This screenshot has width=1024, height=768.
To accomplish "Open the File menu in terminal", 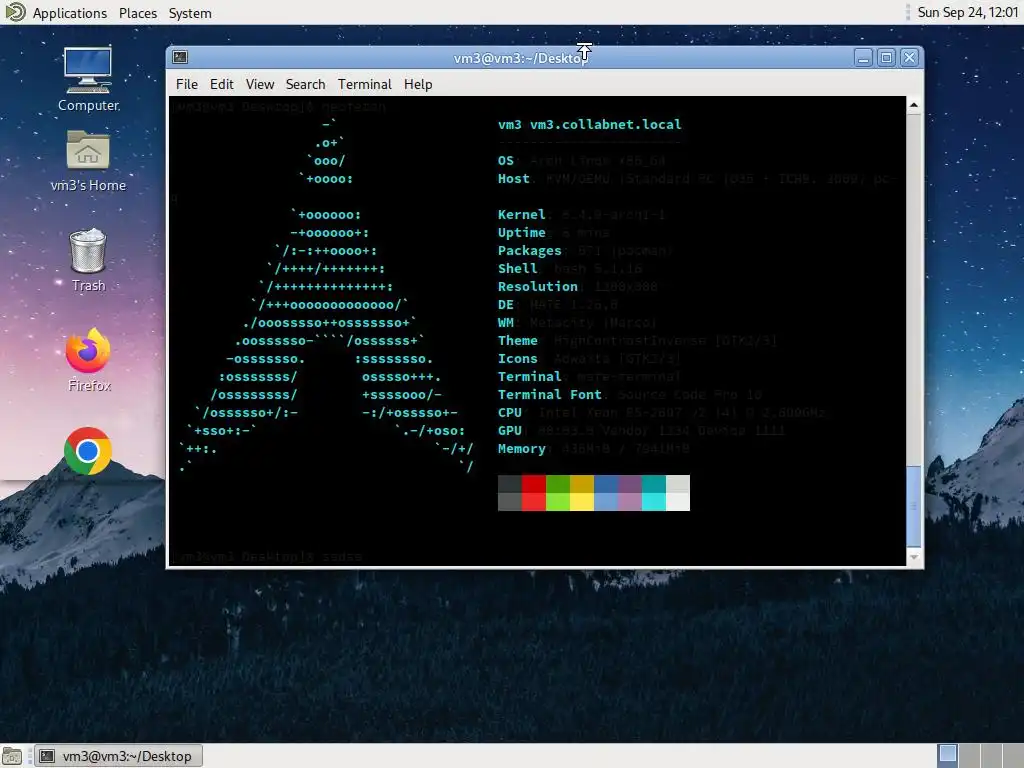I will [187, 84].
